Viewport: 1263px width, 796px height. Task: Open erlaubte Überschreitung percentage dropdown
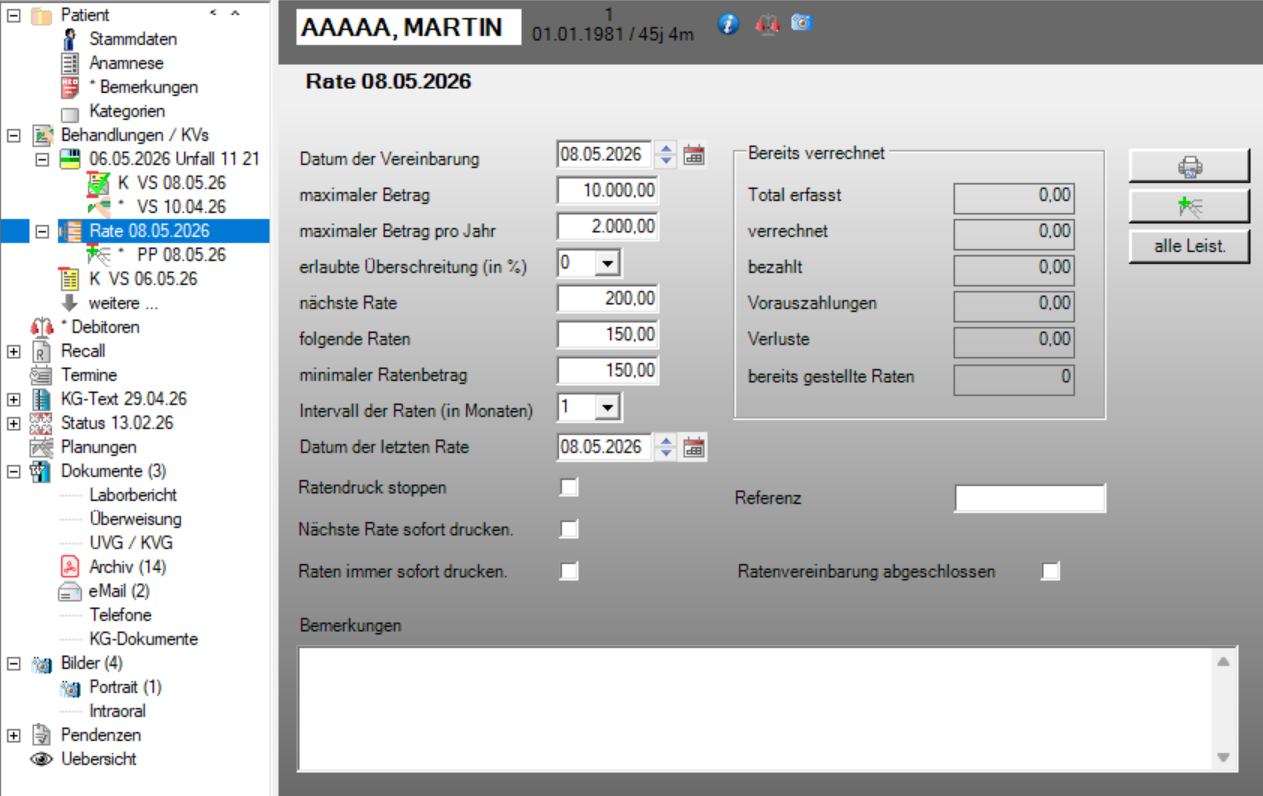coord(608,264)
